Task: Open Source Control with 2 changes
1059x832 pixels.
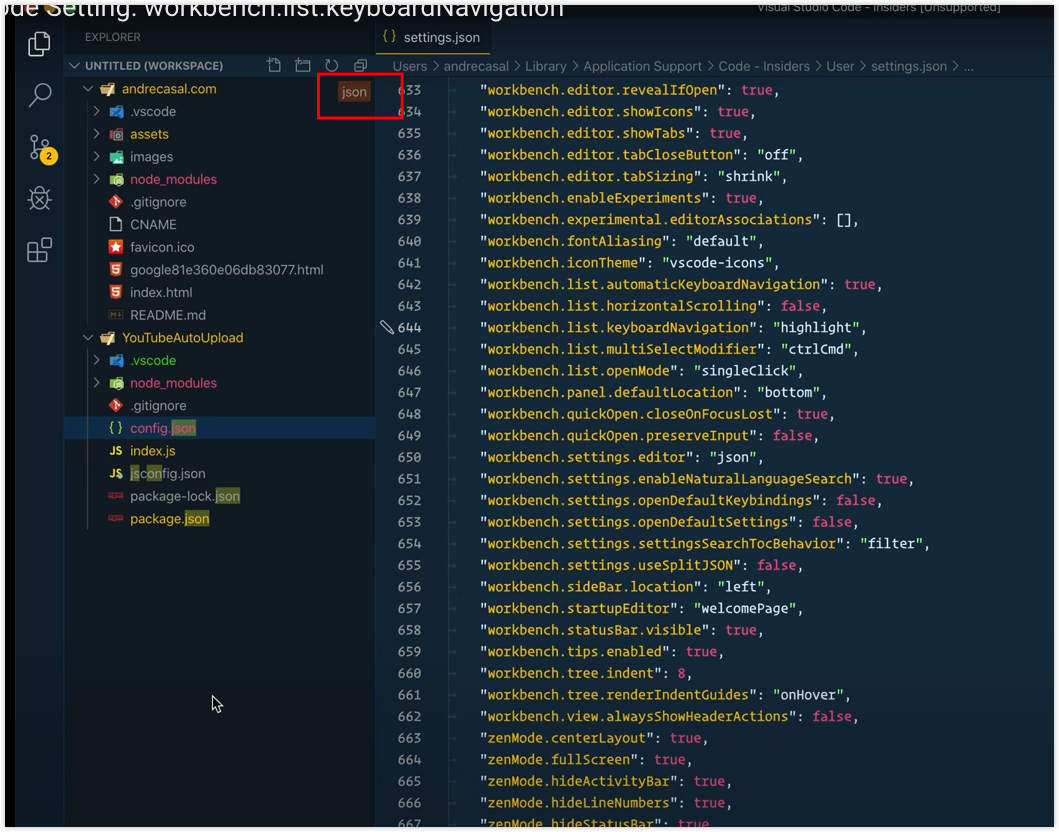Action: pyautogui.click(x=42, y=149)
